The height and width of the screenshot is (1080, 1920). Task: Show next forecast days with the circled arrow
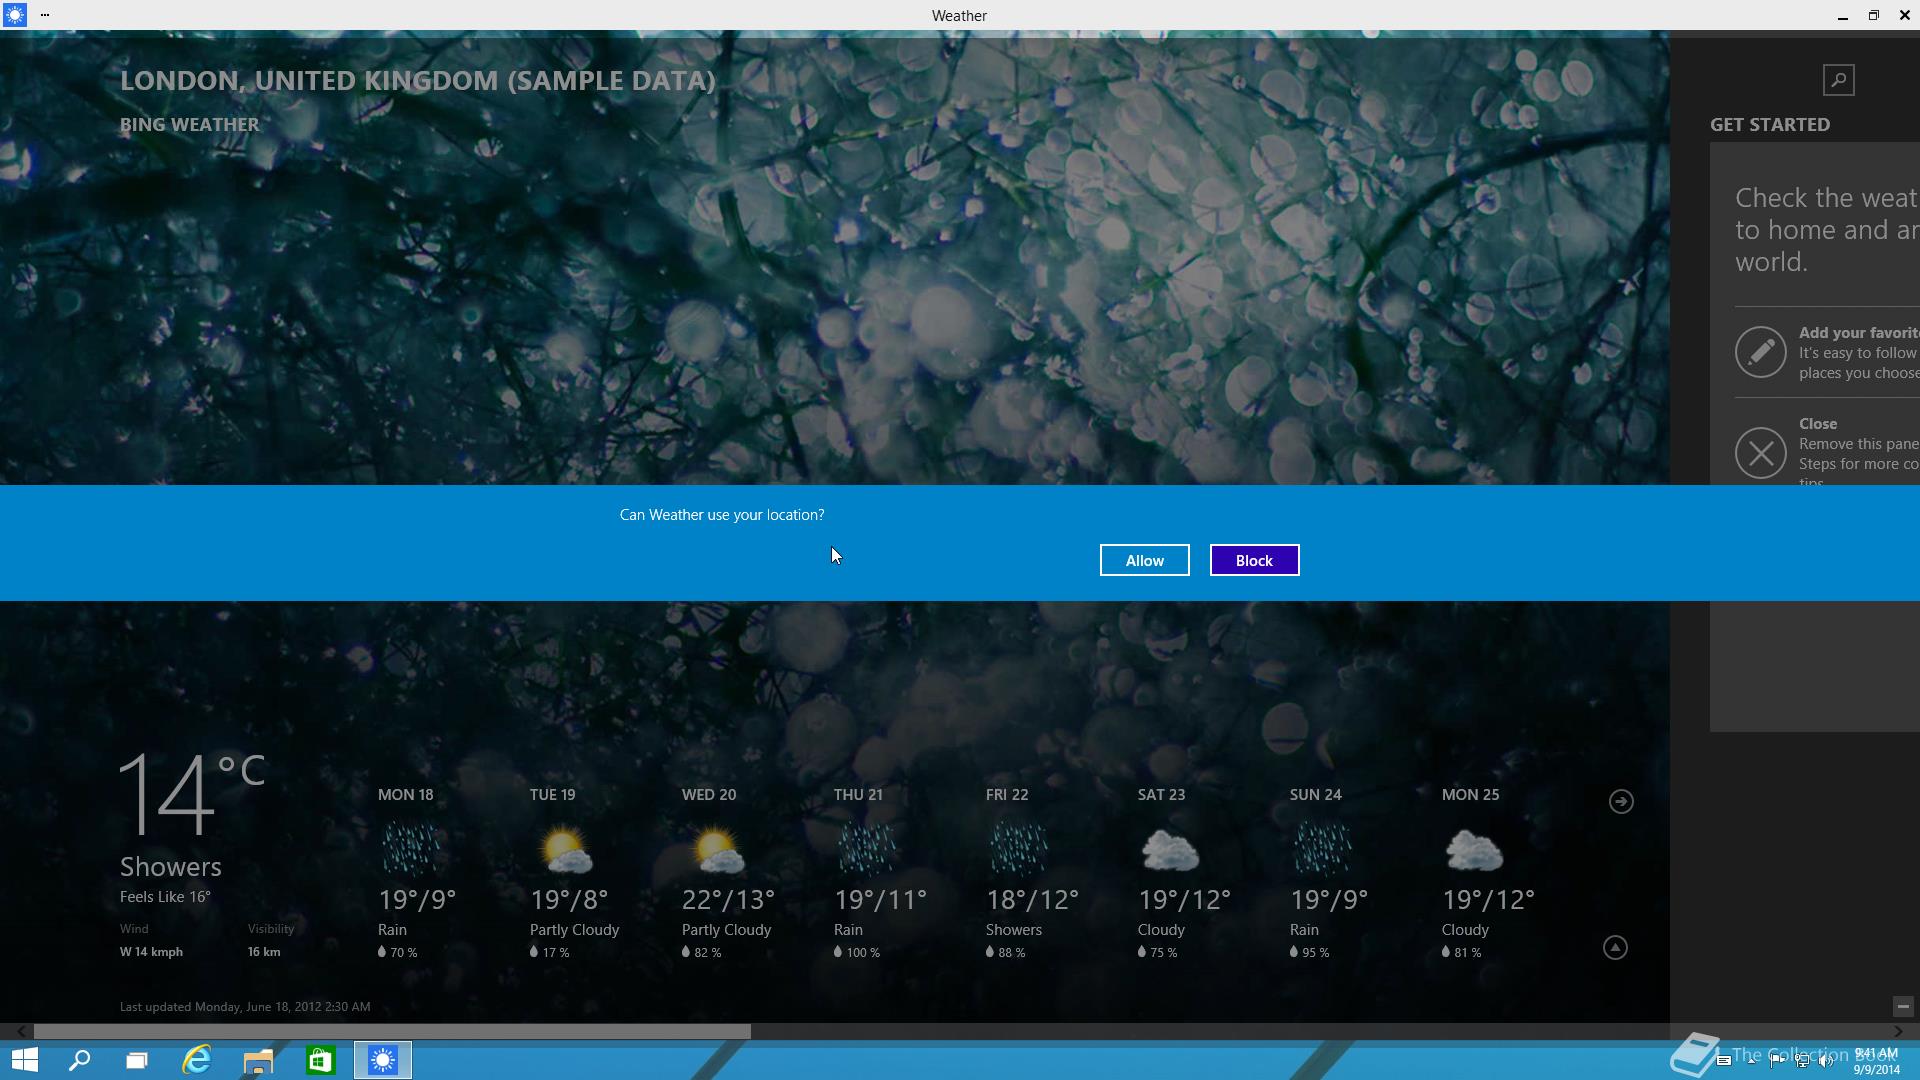coord(1621,801)
